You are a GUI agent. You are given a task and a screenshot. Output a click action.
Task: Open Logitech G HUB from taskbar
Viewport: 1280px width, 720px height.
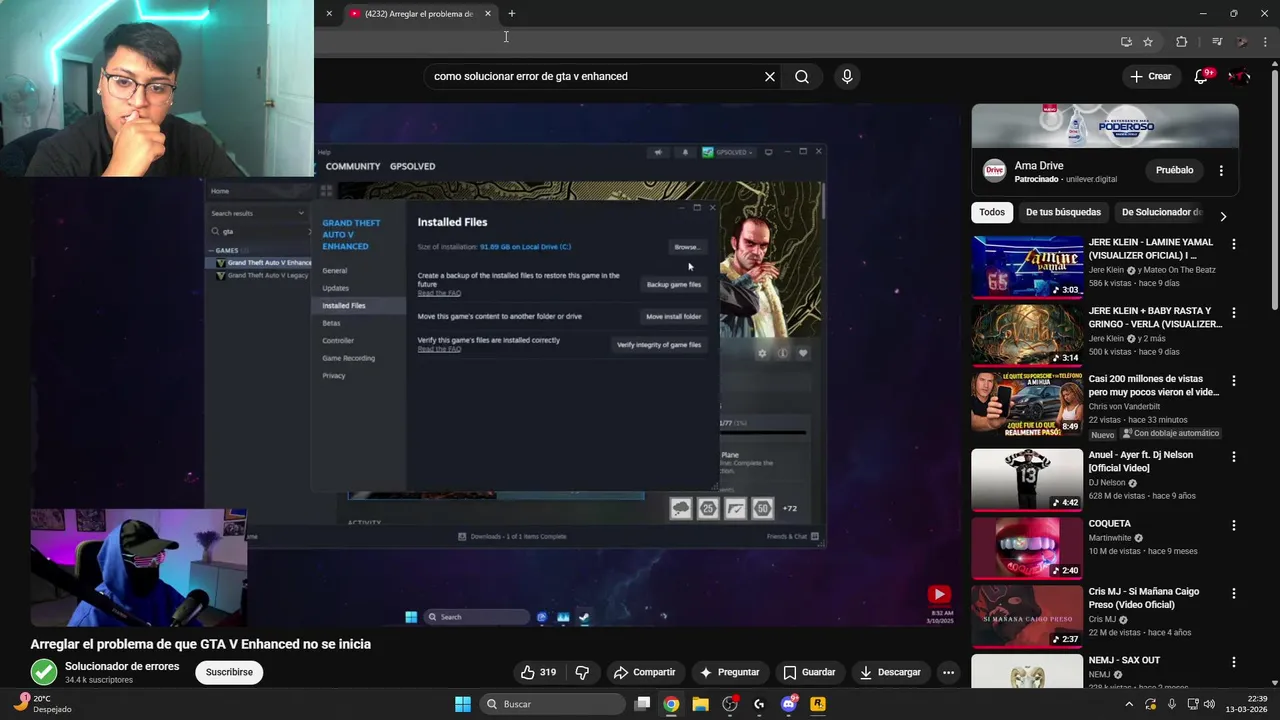pyautogui.click(x=759, y=704)
